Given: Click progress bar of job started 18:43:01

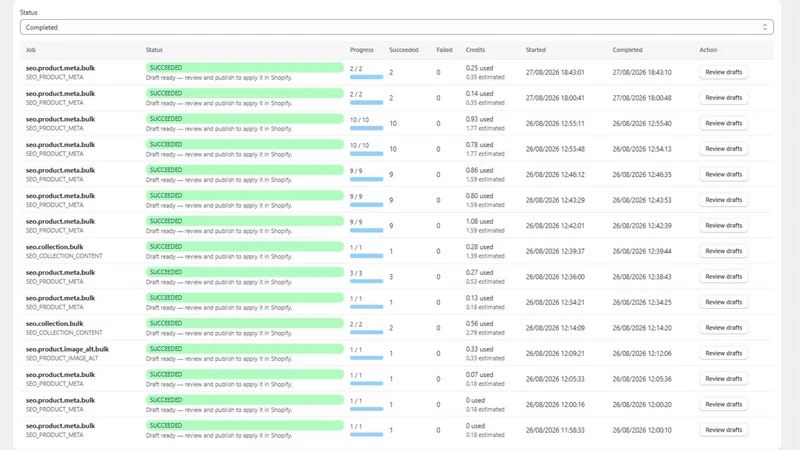Looking at the screenshot, I should [366, 77].
